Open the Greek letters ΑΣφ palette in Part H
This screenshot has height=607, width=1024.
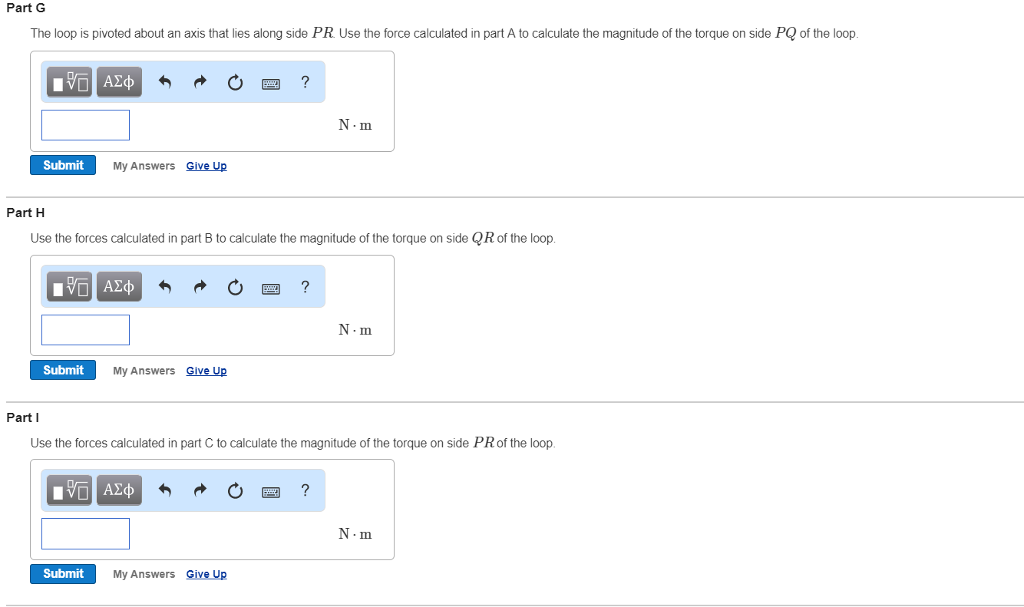tap(119, 287)
